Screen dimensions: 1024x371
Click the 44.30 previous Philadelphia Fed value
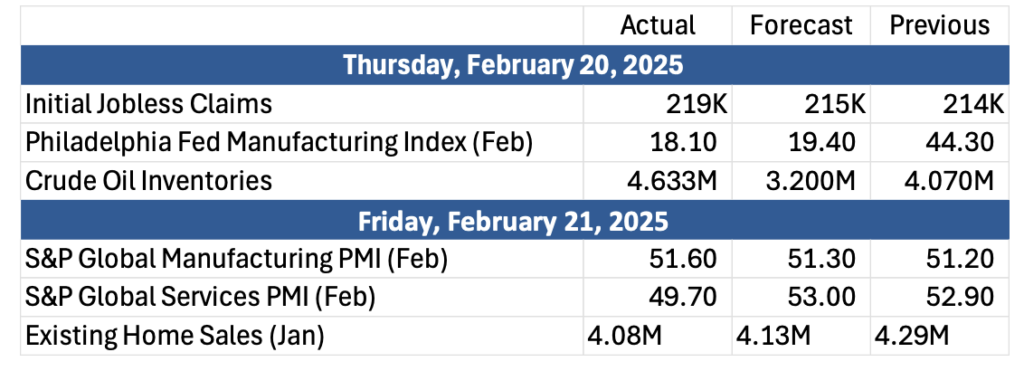pyautogui.click(x=959, y=142)
